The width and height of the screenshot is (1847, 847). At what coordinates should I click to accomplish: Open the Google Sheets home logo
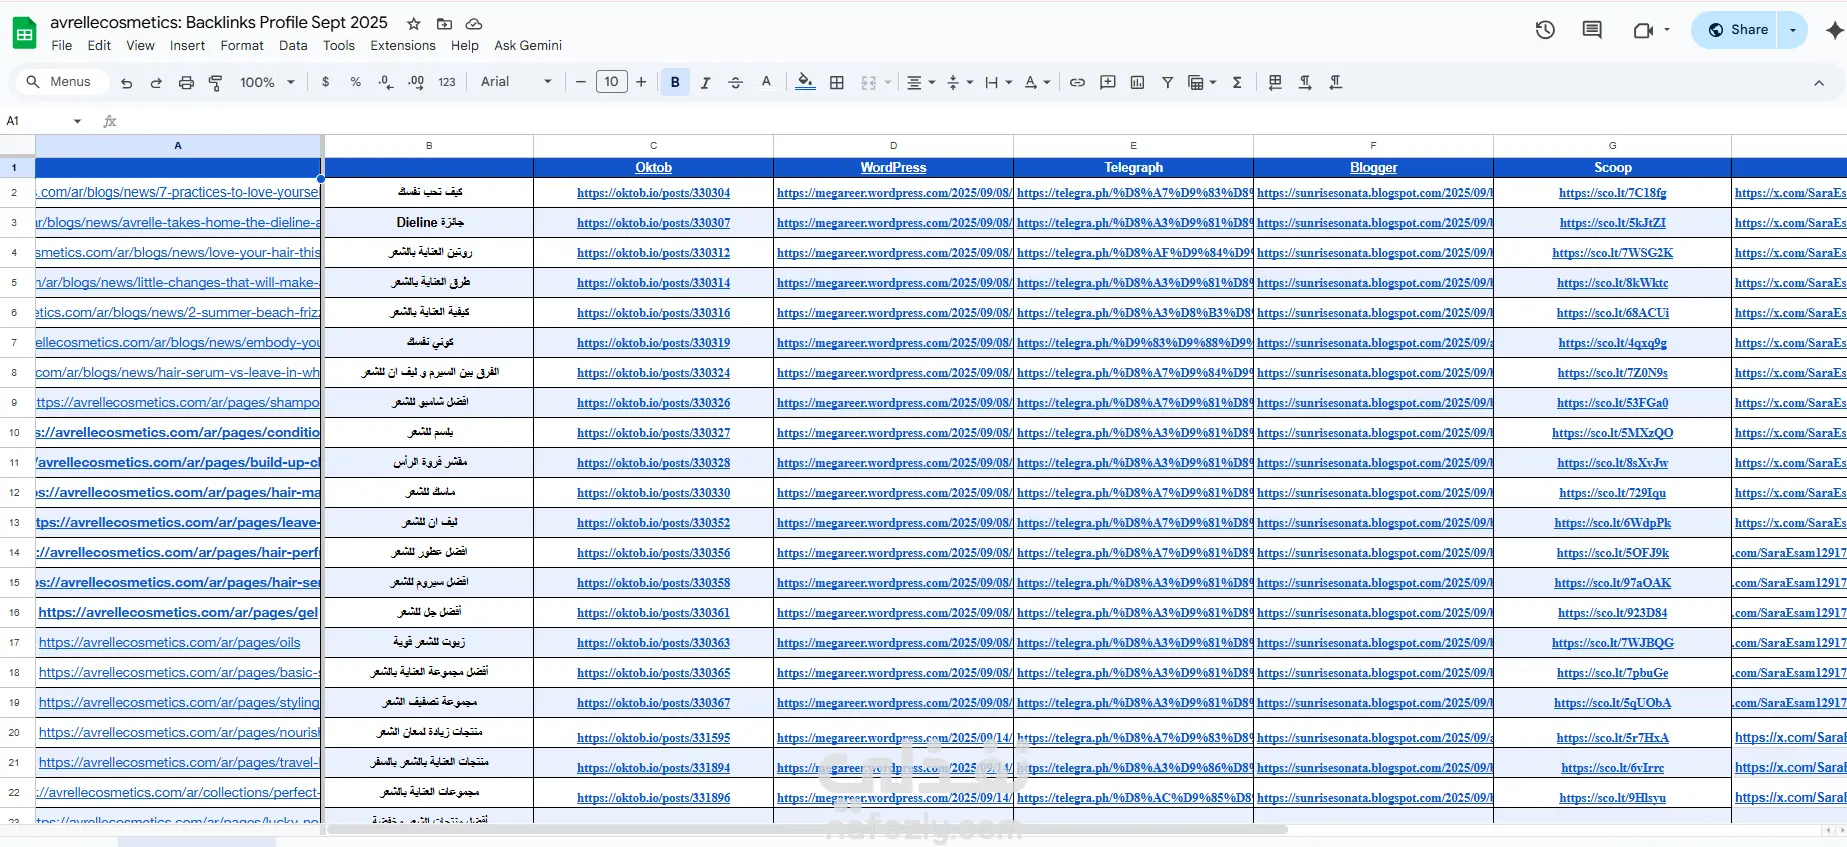point(24,33)
